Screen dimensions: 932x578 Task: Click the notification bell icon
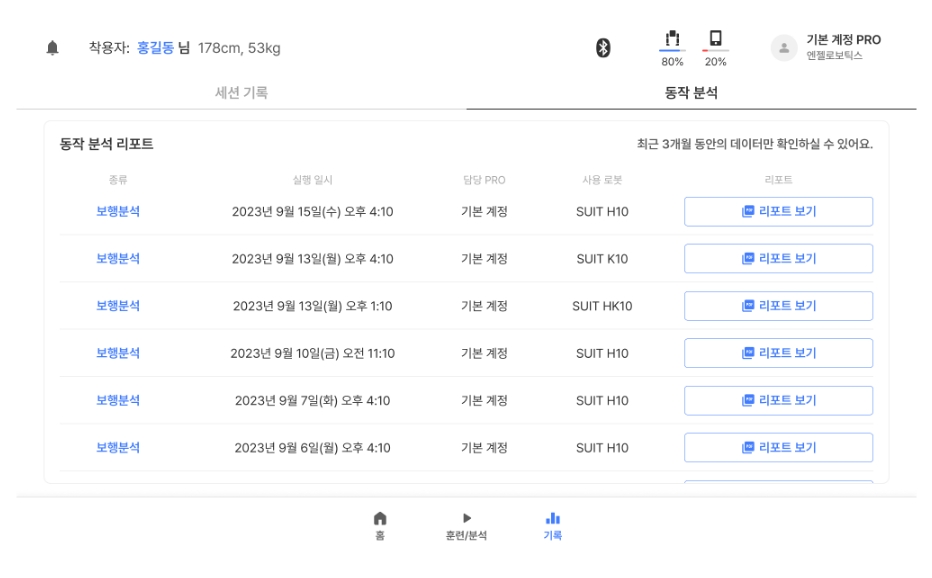pos(52,48)
